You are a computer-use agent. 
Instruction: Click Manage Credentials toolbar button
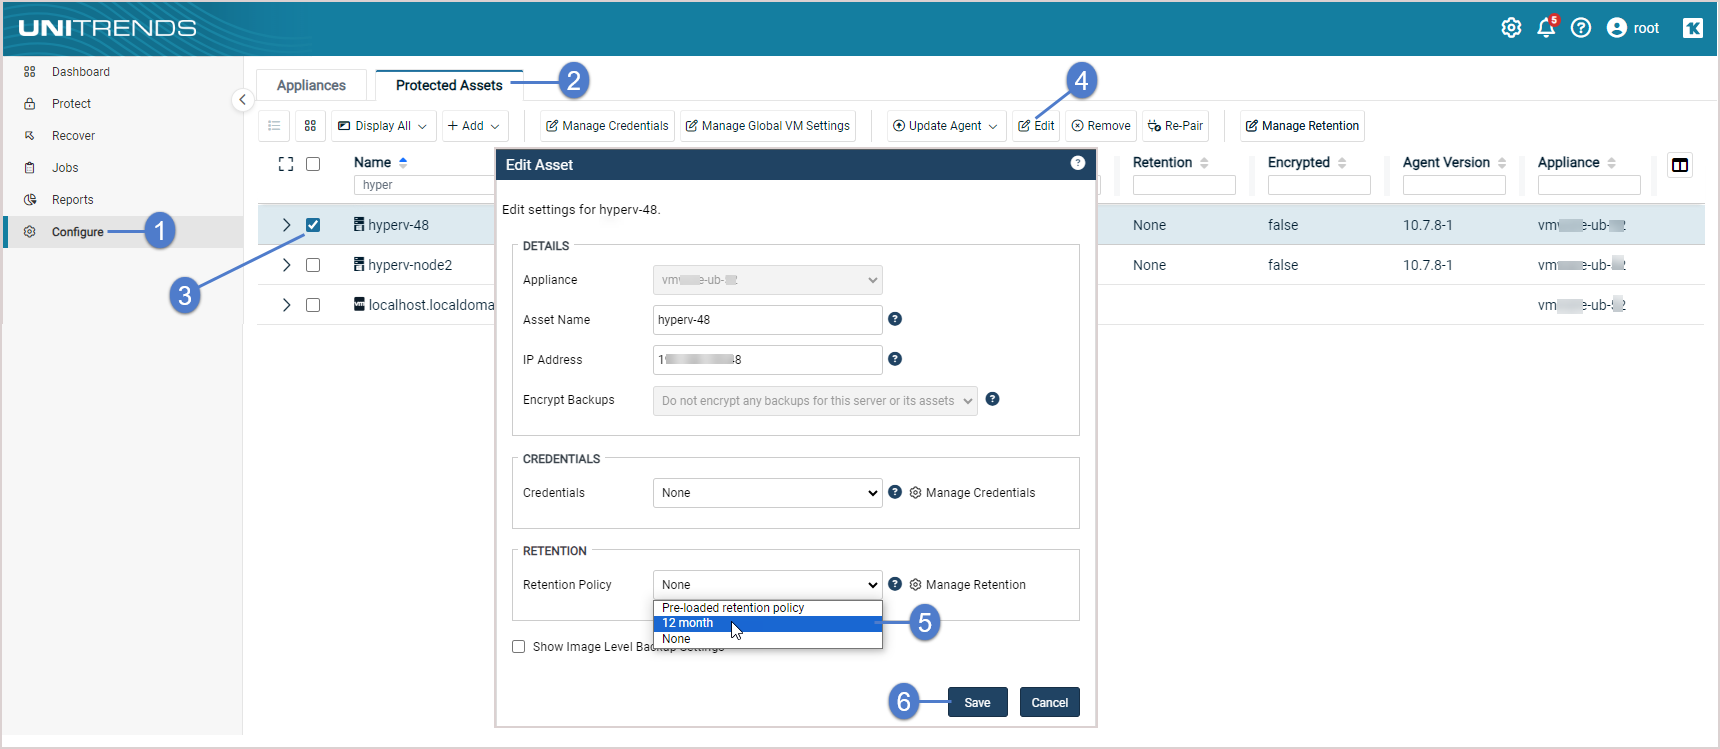[607, 126]
